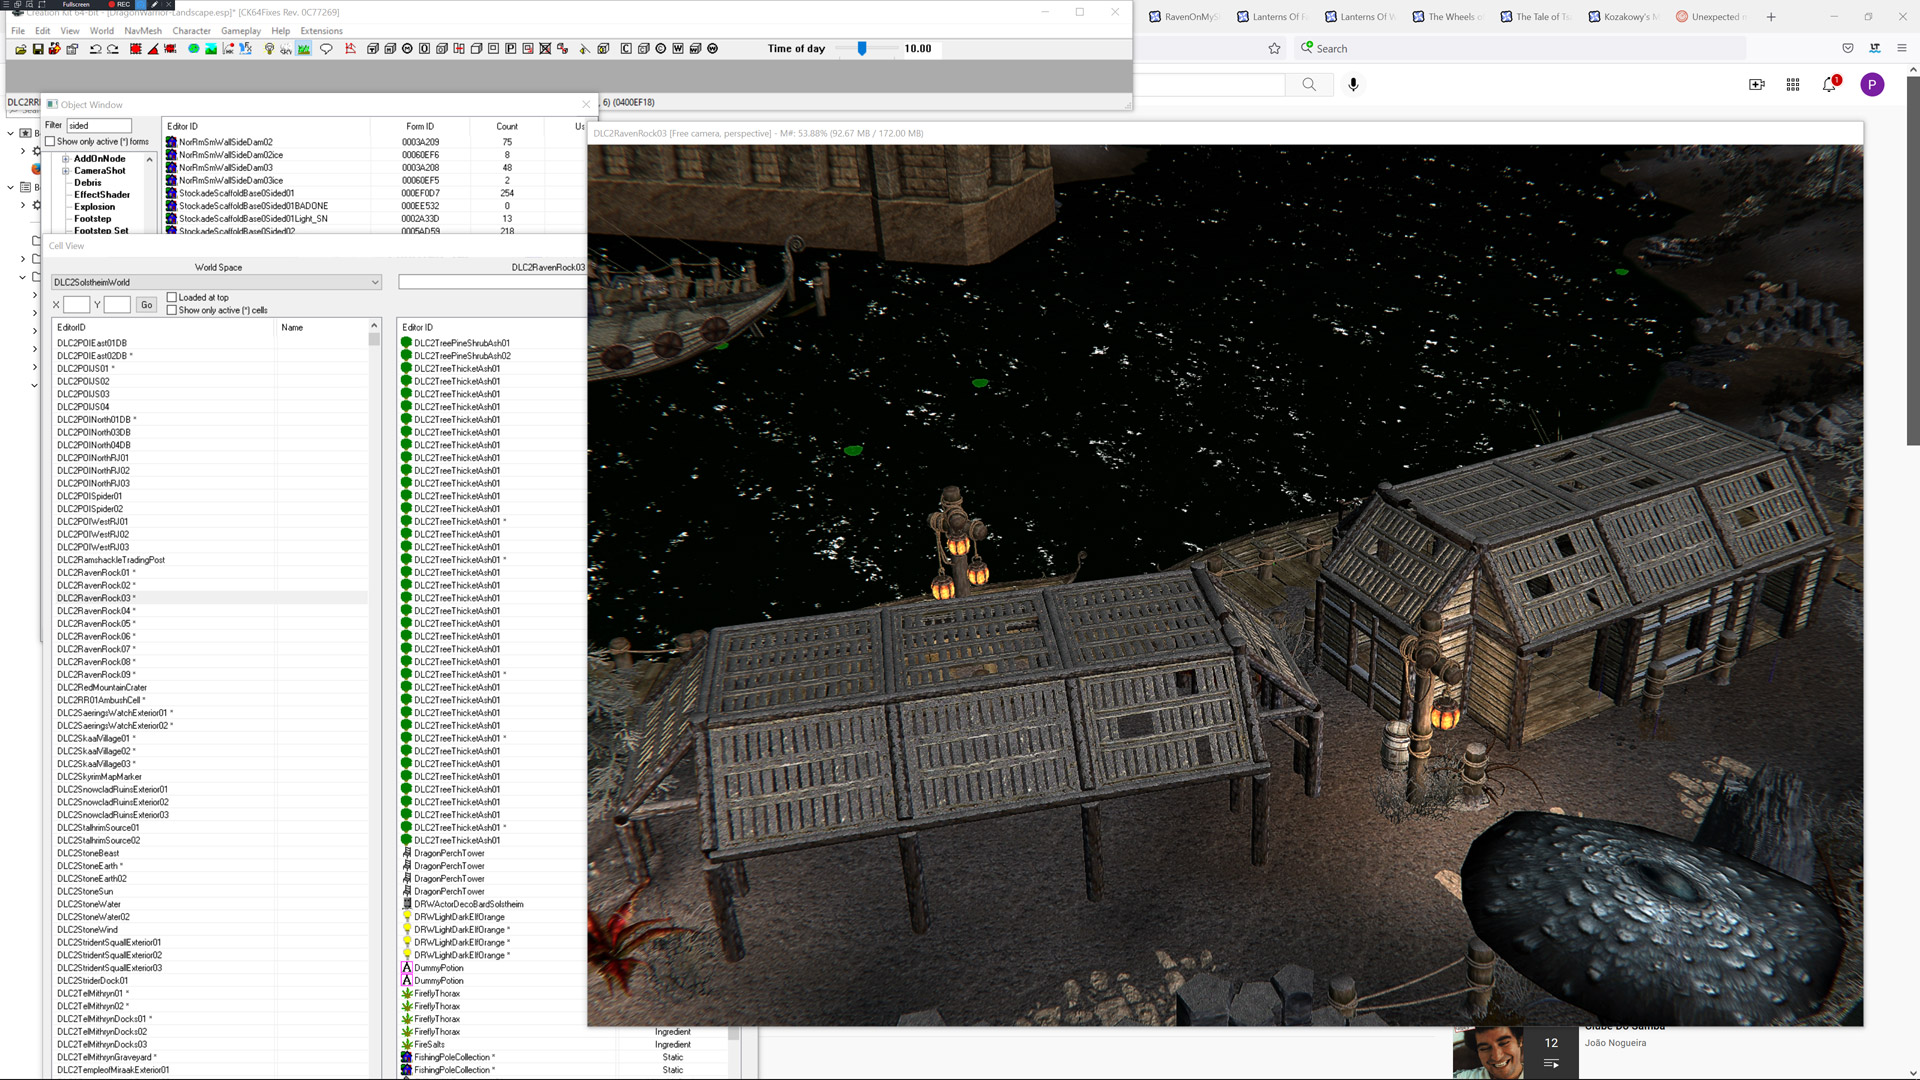Toggle Show only active cells checkbox
Image resolution: width=1920 pixels, height=1080 pixels.
click(172, 310)
